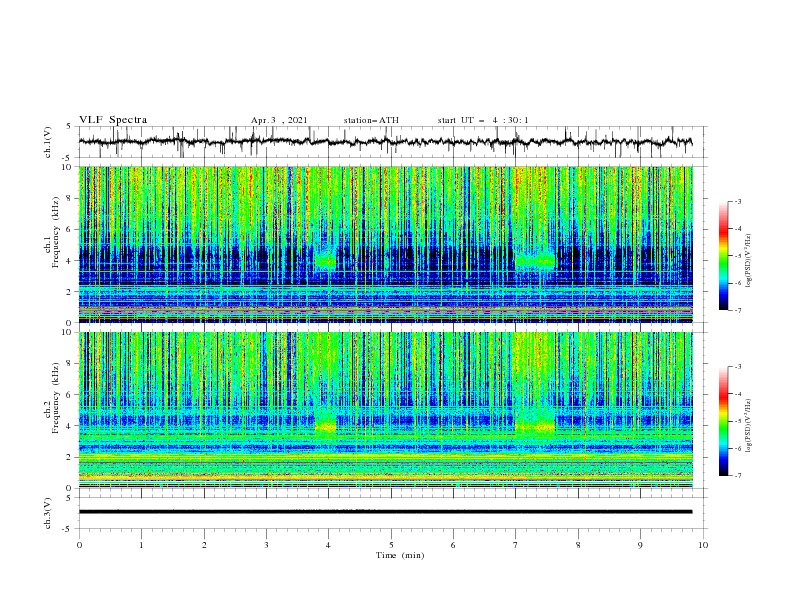
Task: Click the time axis tick label '5'
Action: (391, 545)
